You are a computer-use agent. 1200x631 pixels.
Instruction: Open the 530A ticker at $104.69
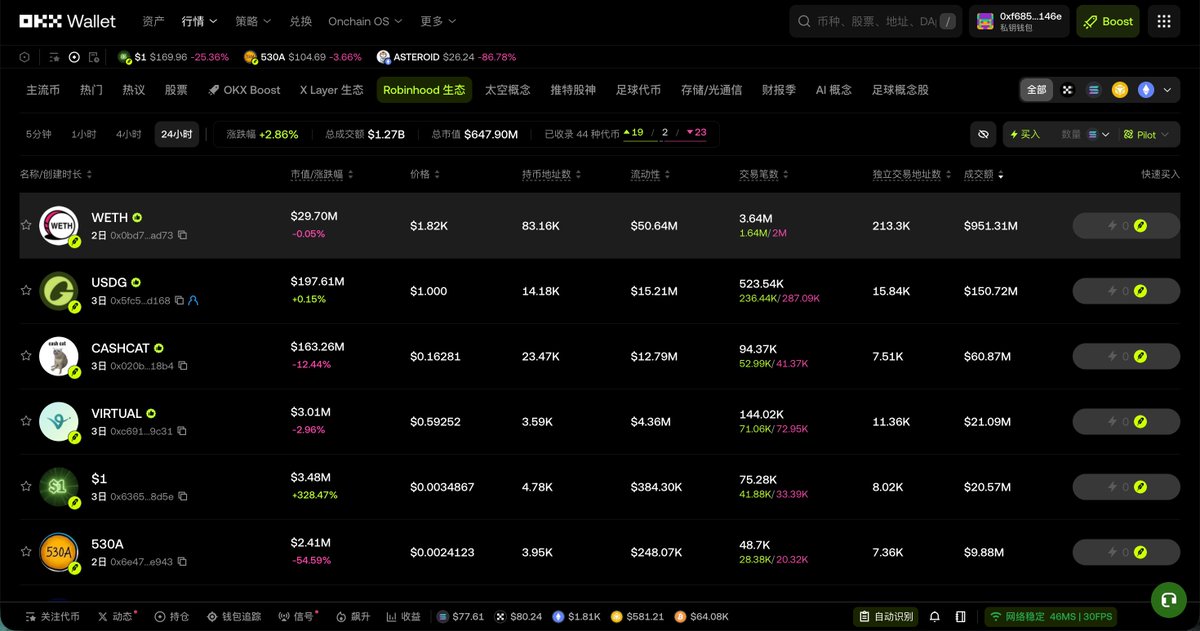point(303,57)
